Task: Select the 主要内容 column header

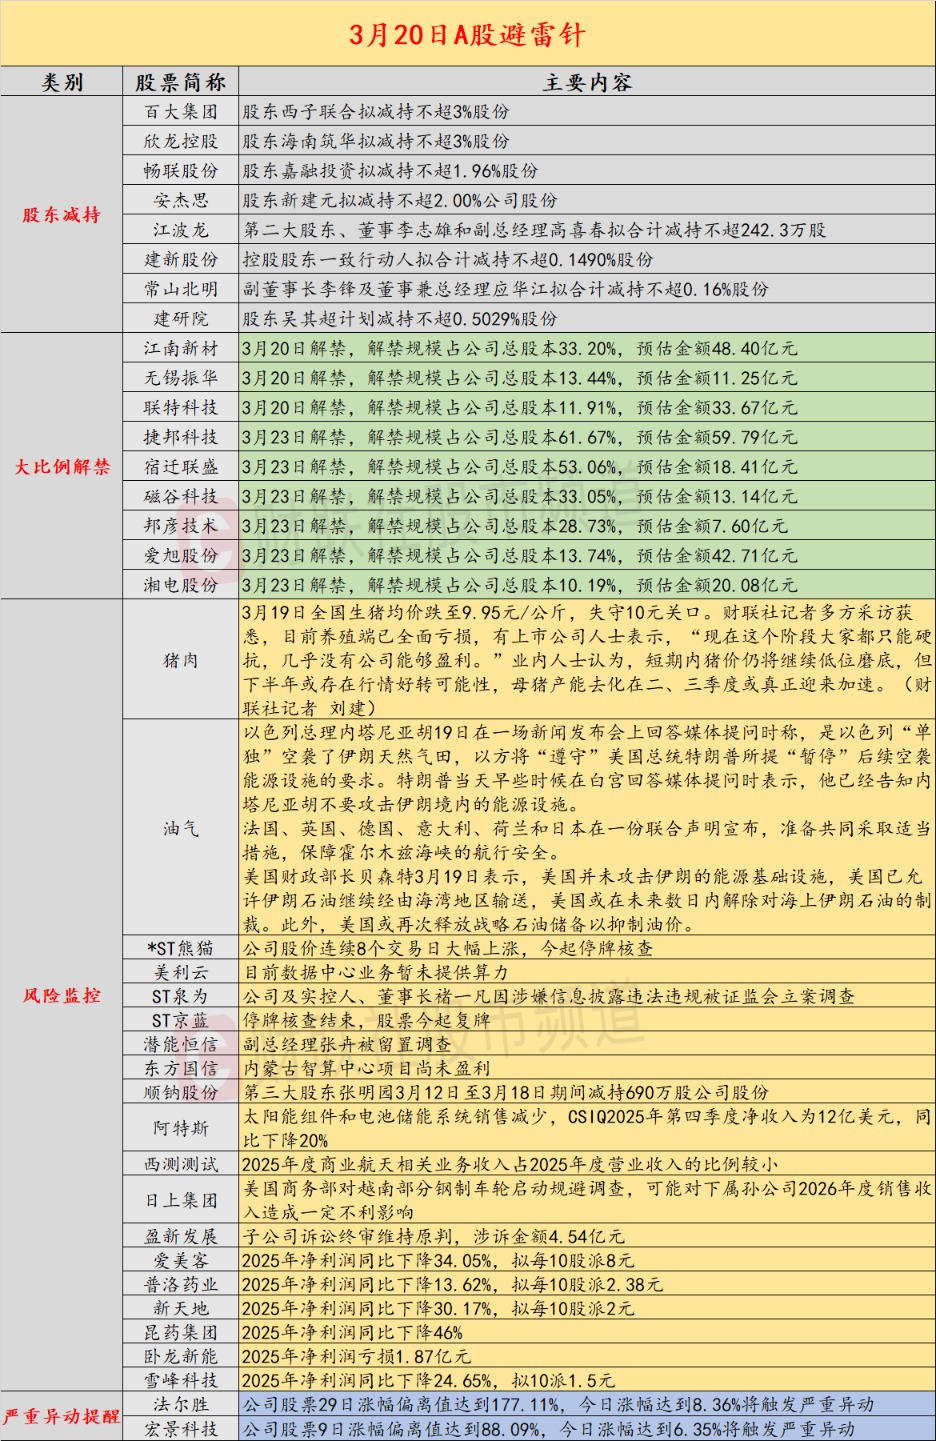Action: 587,82
